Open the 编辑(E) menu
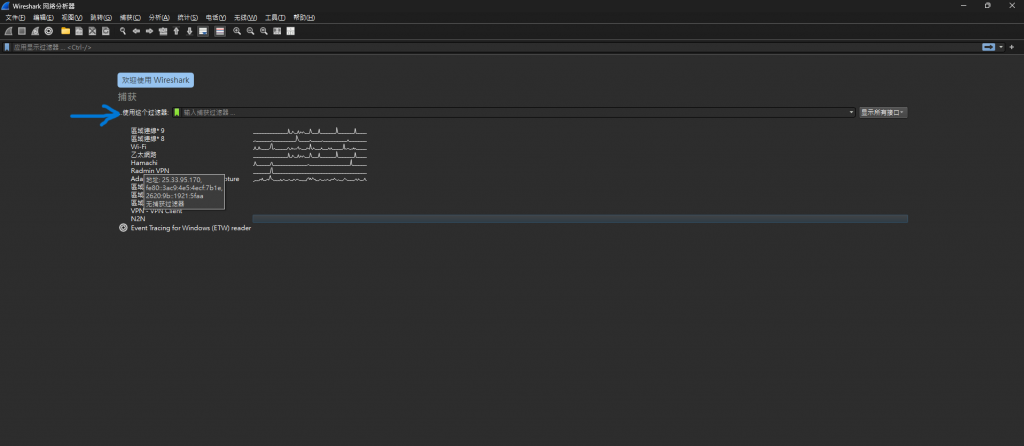1024x446 pixels. tap(44, 17)
